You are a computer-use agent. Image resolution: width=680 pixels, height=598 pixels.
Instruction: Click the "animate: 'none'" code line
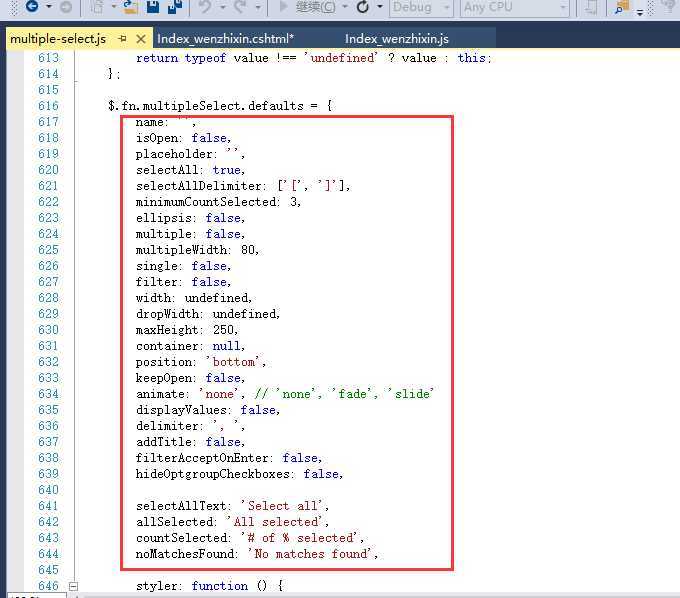(x=284, y=394)
